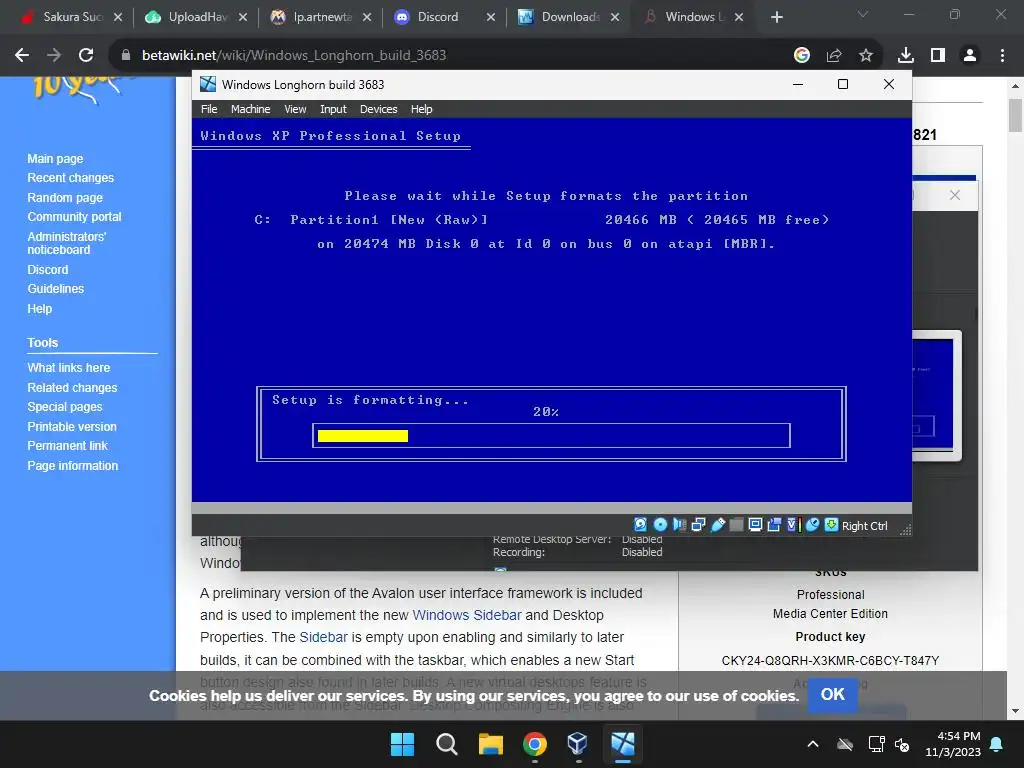Screen dimensions: 1024x768
Task: Open the Windows Start button
Action: 402,744
